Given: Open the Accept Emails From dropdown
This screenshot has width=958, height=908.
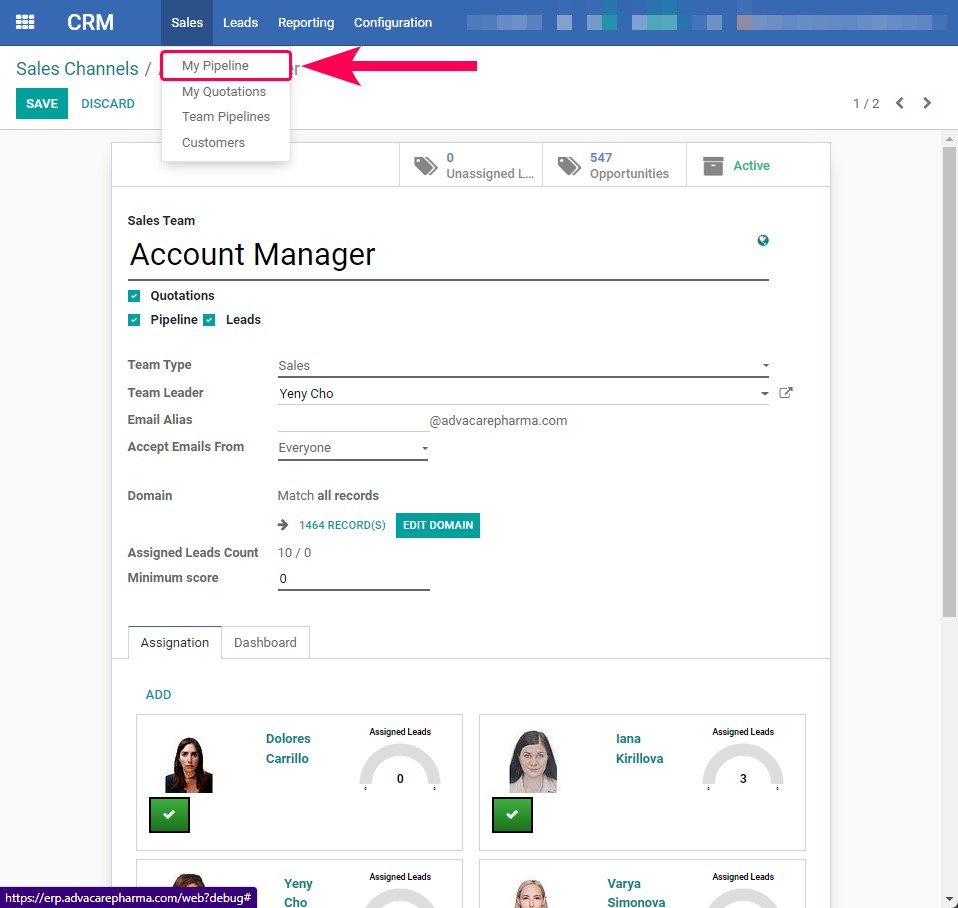Looking at the screenshot, I should pyautogui.click(x=353, y=448).
